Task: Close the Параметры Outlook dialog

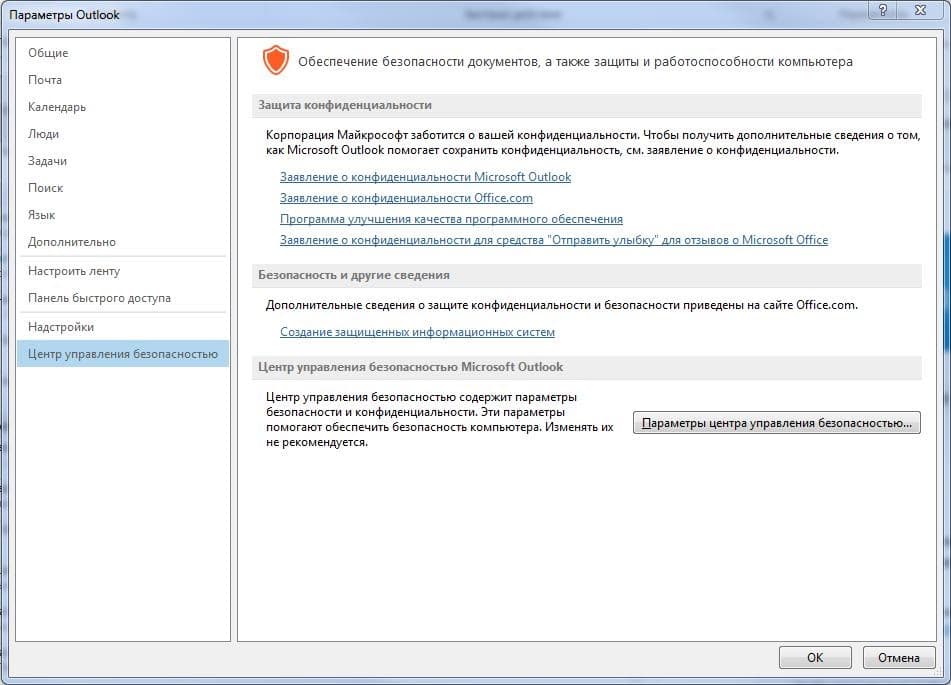Action: (920, 10)
